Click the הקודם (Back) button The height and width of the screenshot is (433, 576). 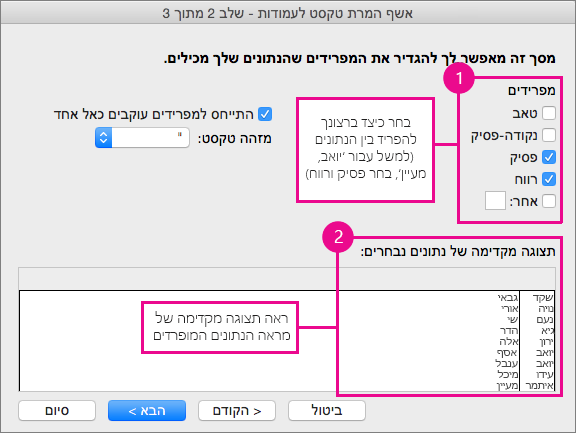click(237, 410)
